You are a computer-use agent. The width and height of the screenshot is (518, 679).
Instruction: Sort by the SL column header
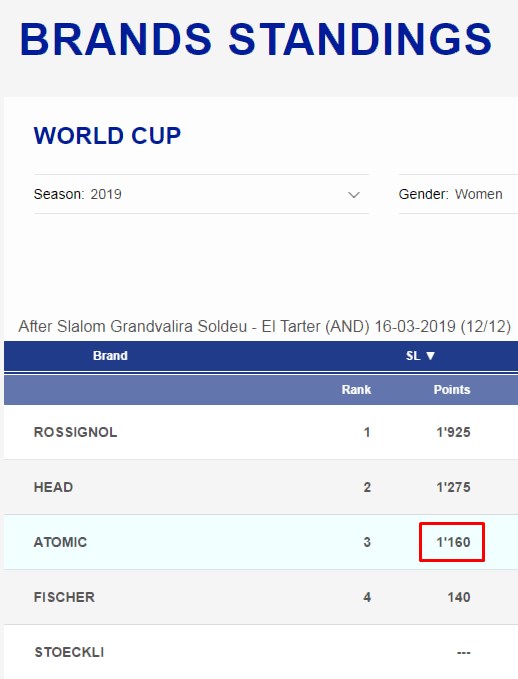pos(420,356)
